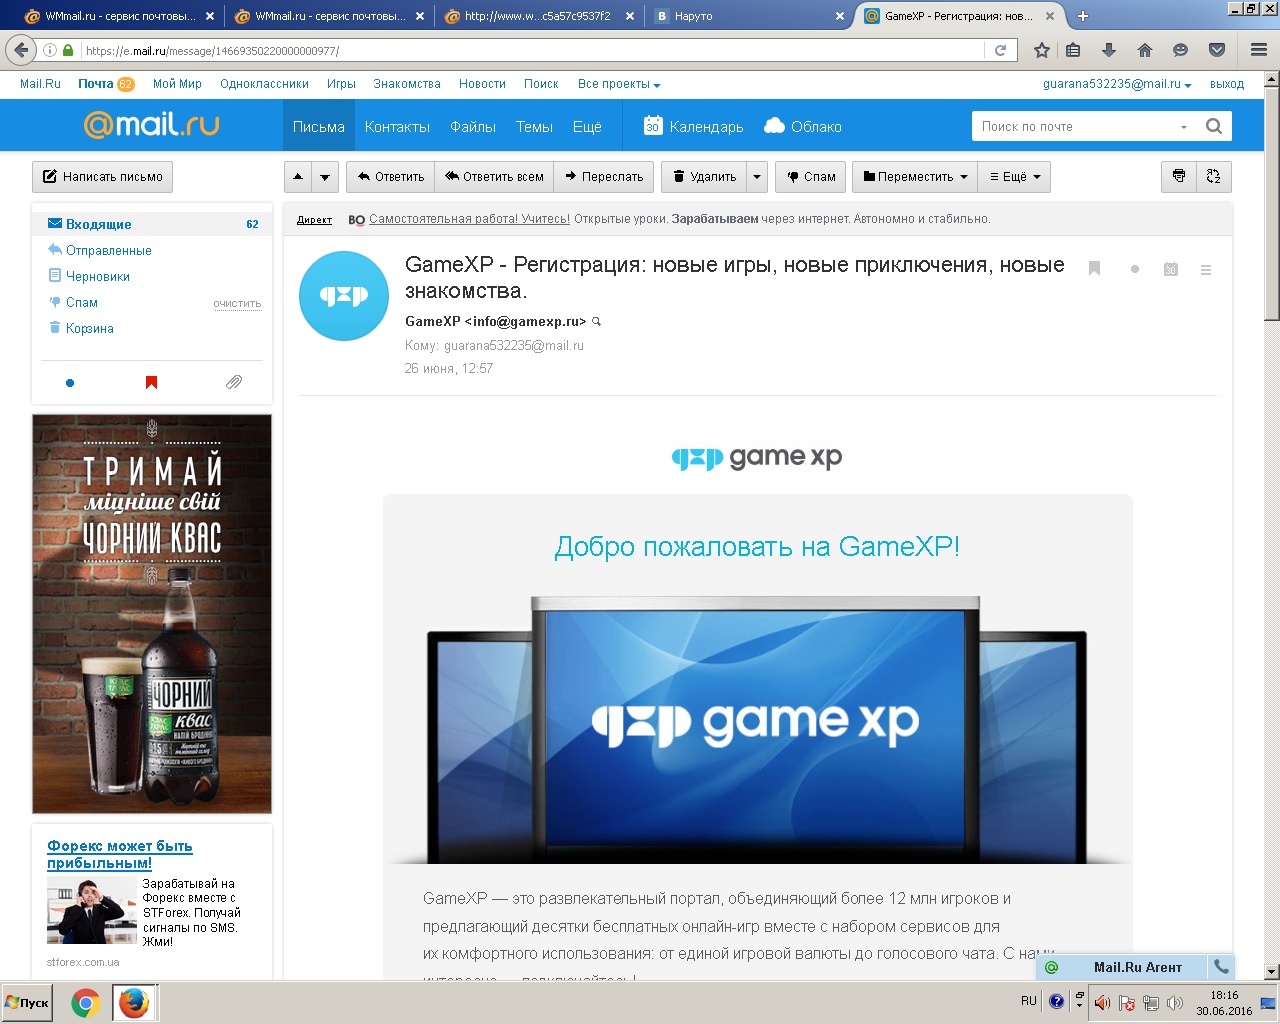Click the browser back arrow button

pyautogui.click(x=21, y=50)
